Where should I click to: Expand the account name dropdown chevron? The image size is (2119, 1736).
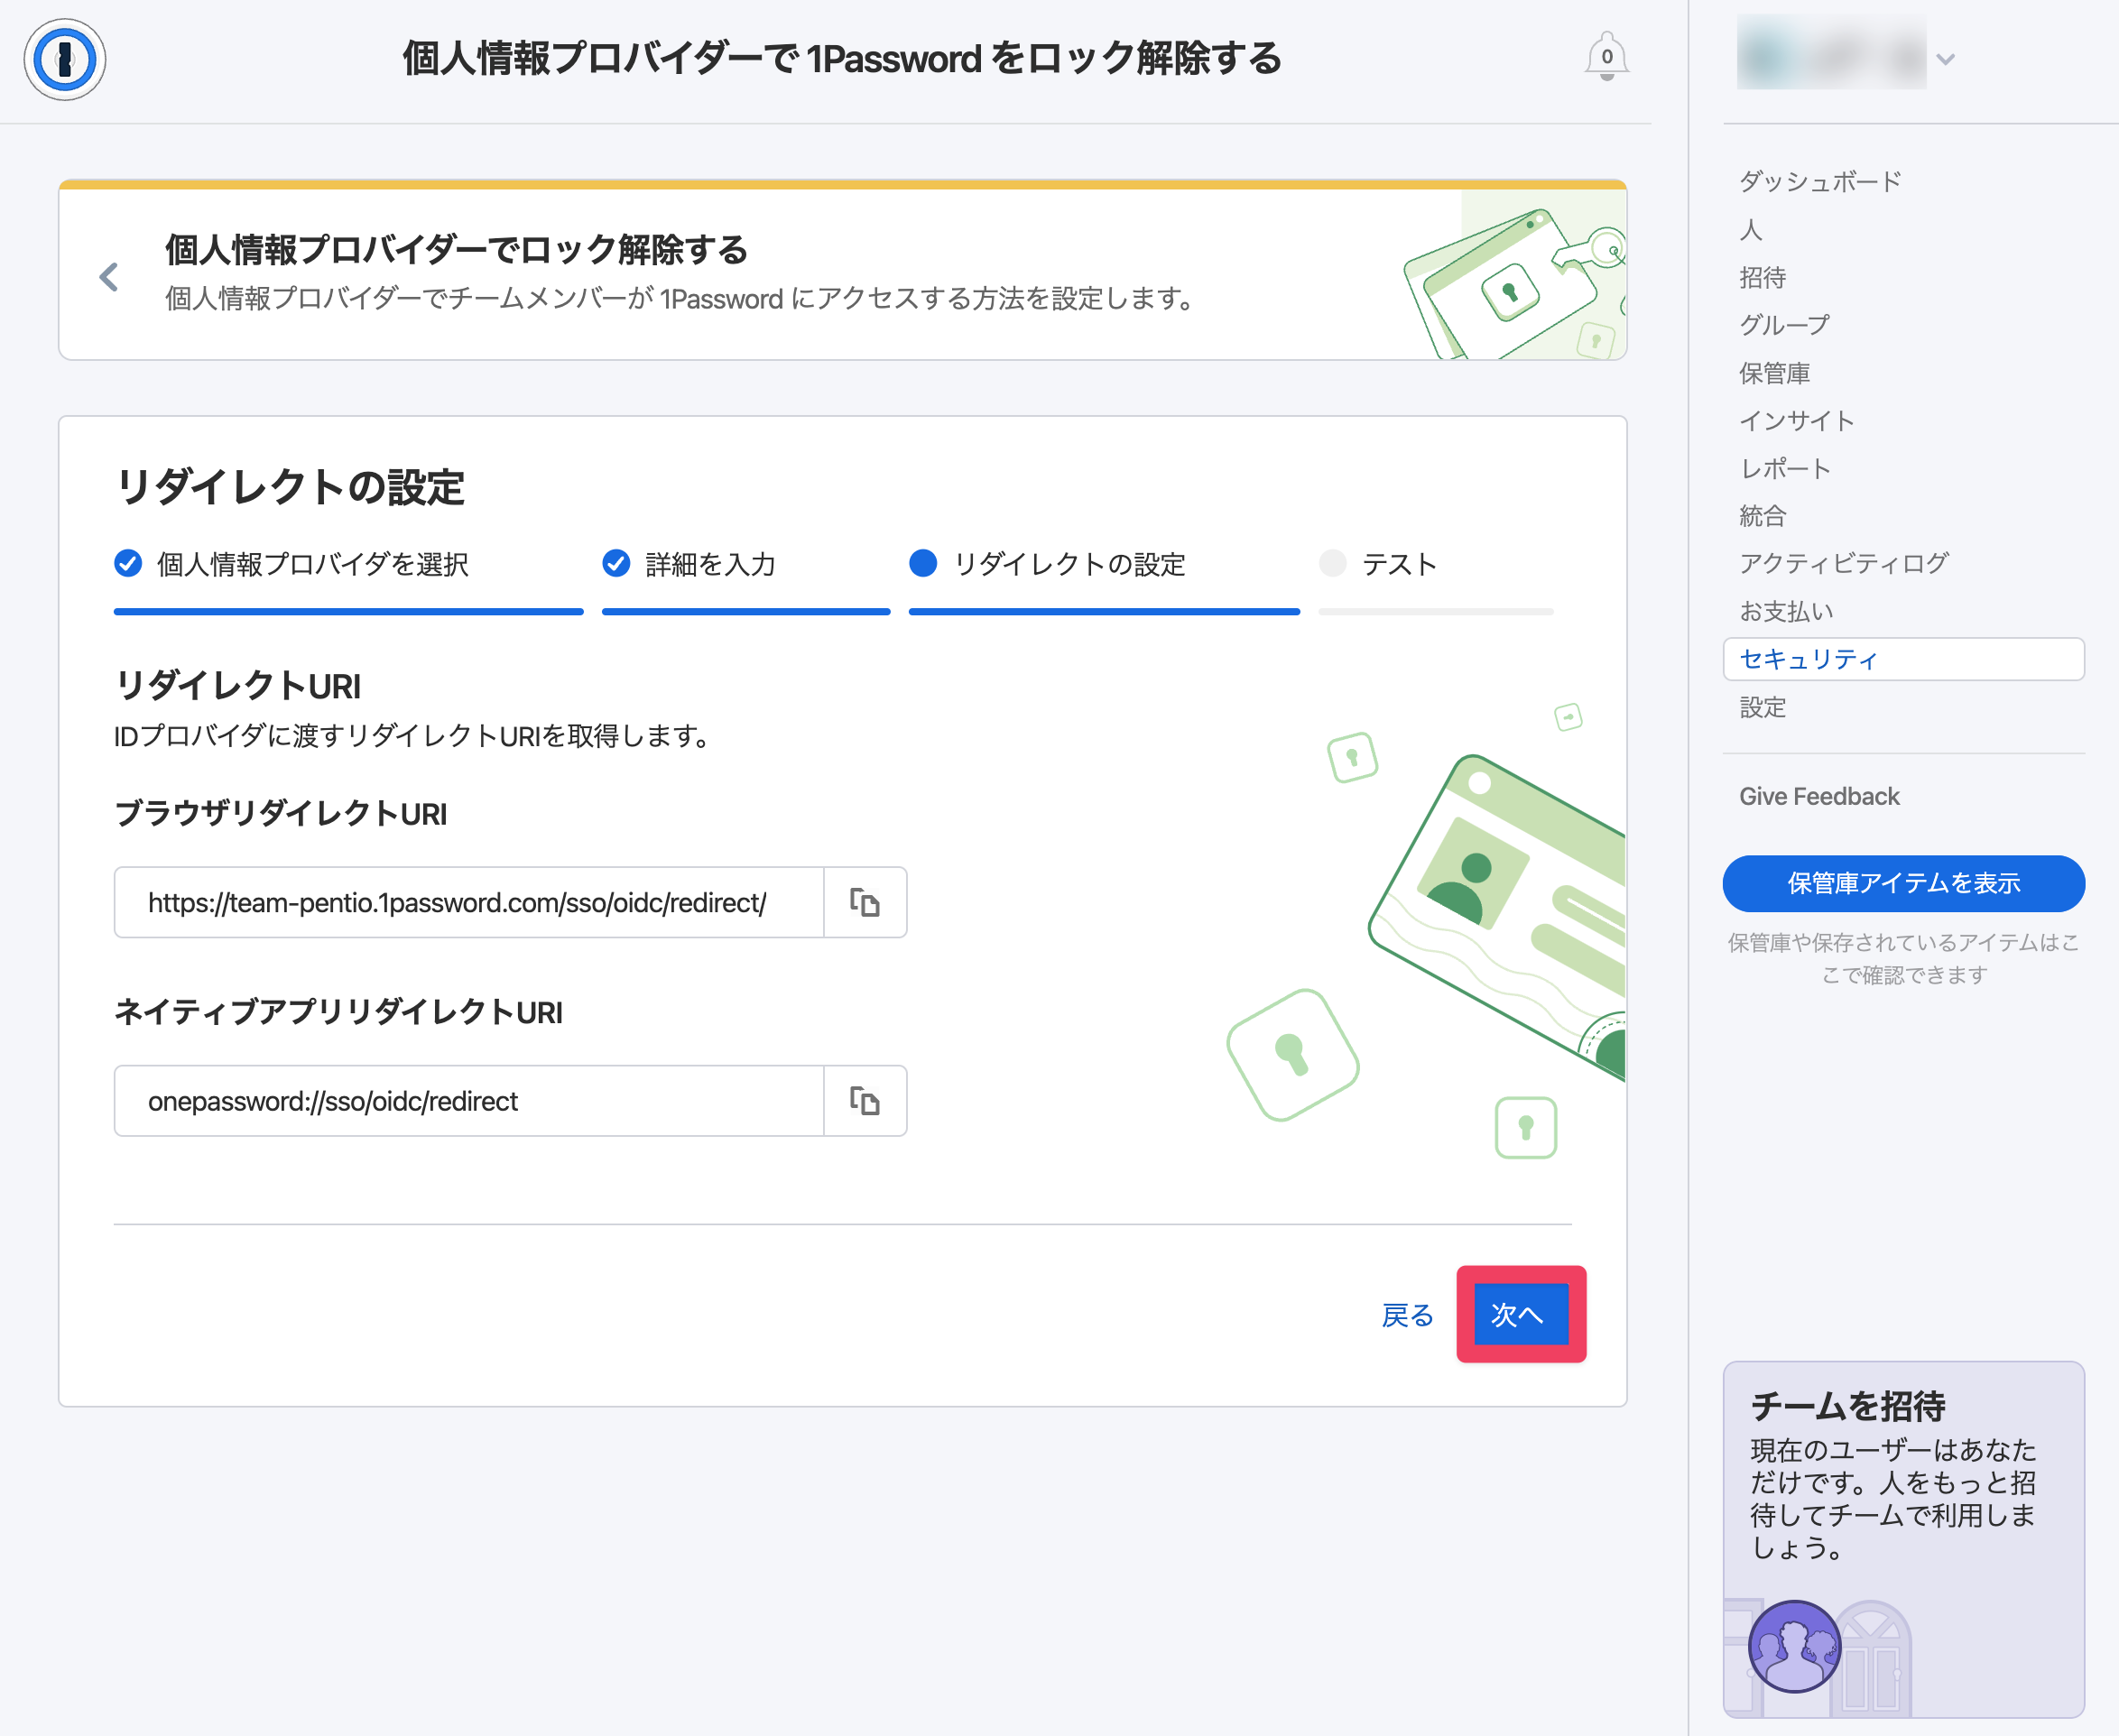point(1945,59)
